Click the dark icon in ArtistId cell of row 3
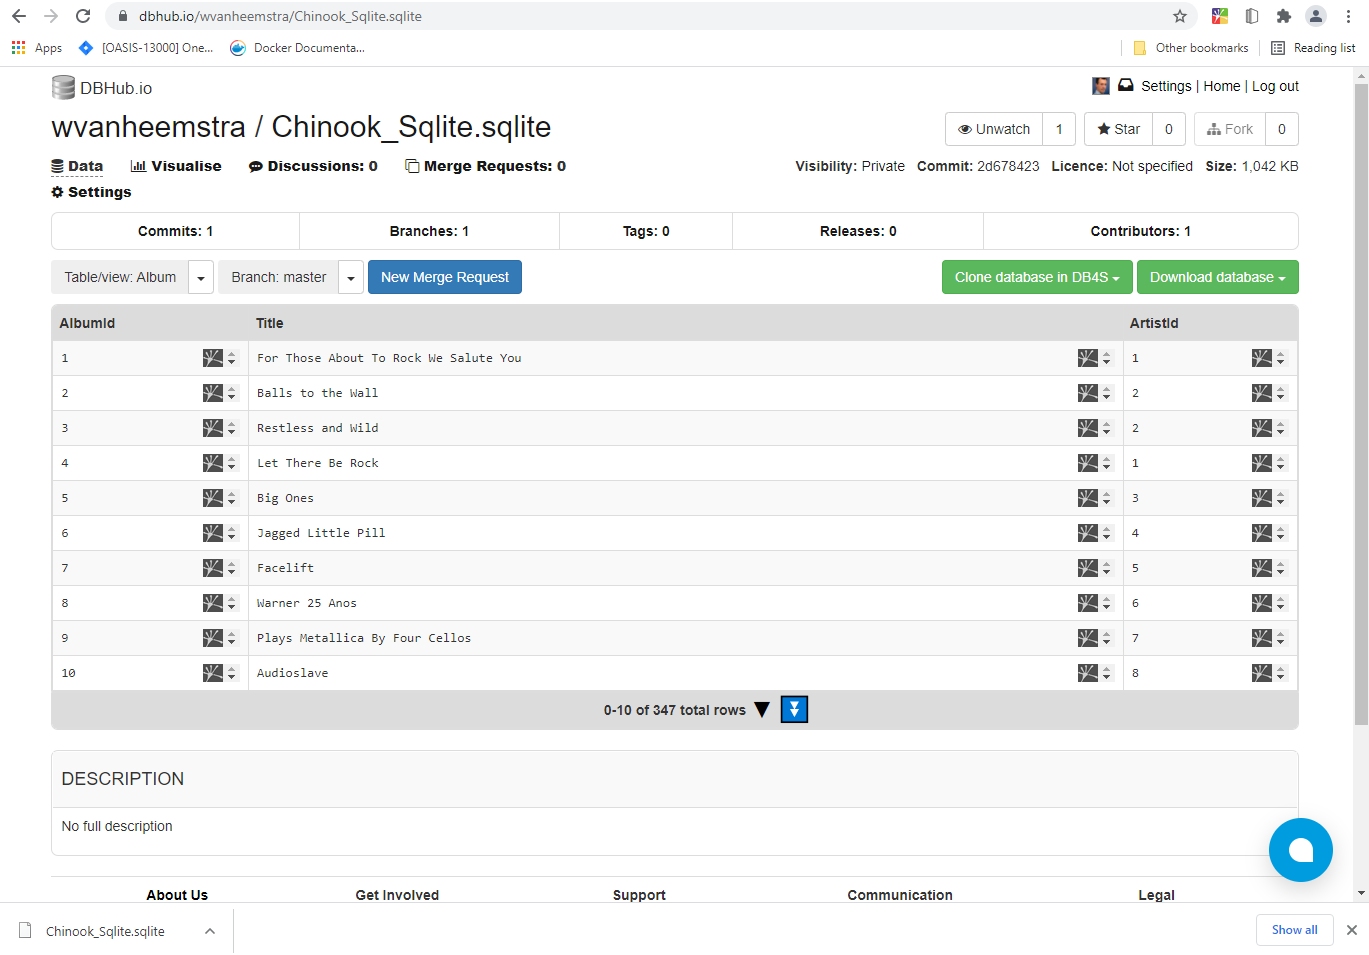 [1262, 428]
